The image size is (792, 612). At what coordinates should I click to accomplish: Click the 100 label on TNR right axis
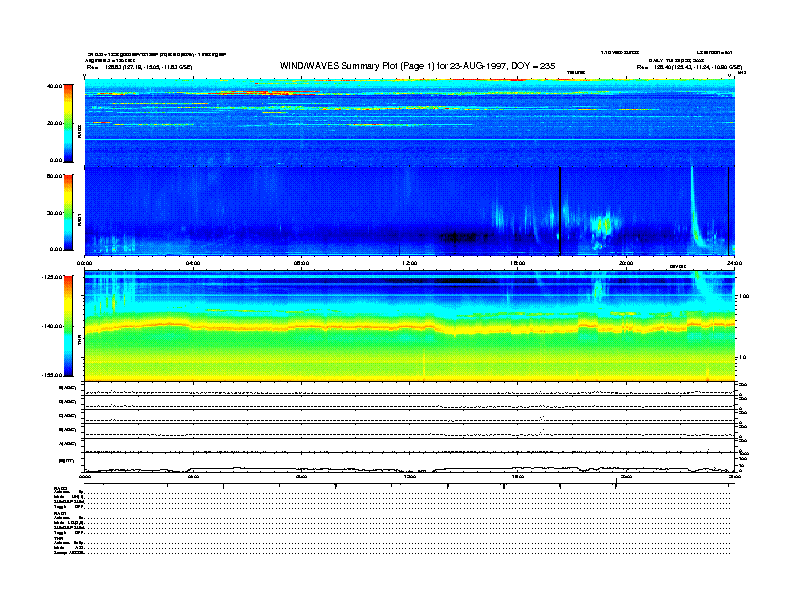(x=744, y=296)
